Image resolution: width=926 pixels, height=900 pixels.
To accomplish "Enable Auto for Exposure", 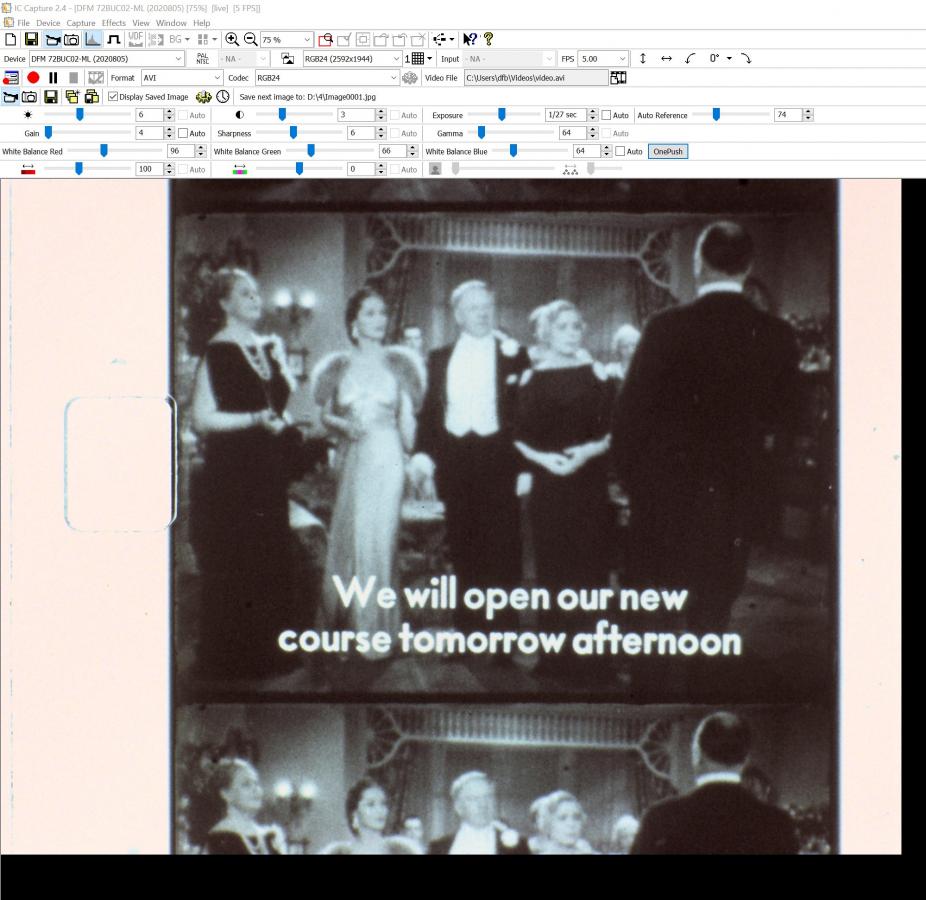I will pyautogui.click(x=607, y=115).
